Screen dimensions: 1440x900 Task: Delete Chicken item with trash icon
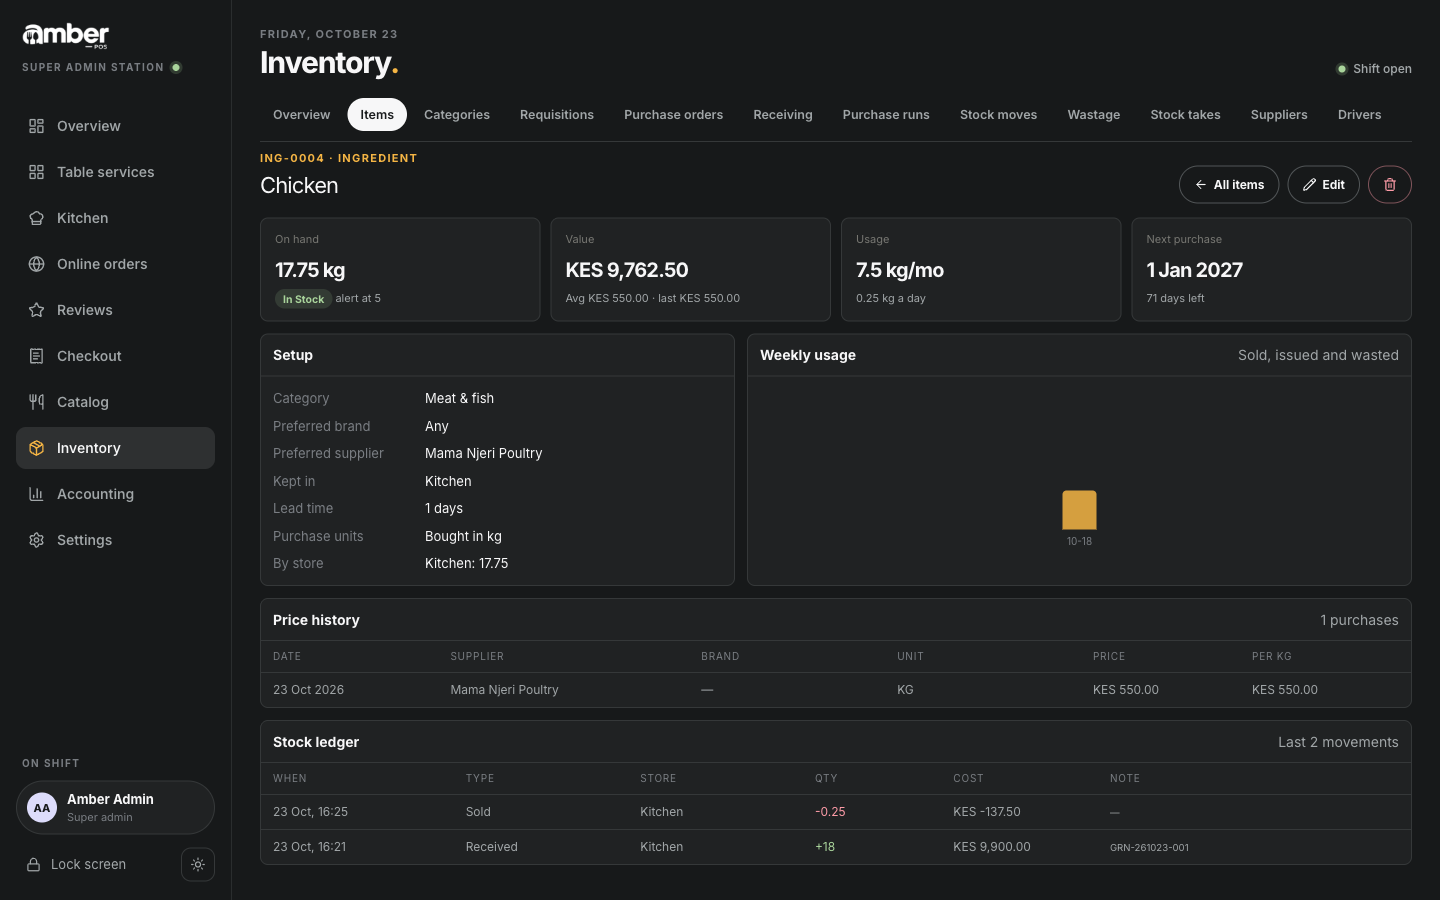click(x=1390, y=185)
